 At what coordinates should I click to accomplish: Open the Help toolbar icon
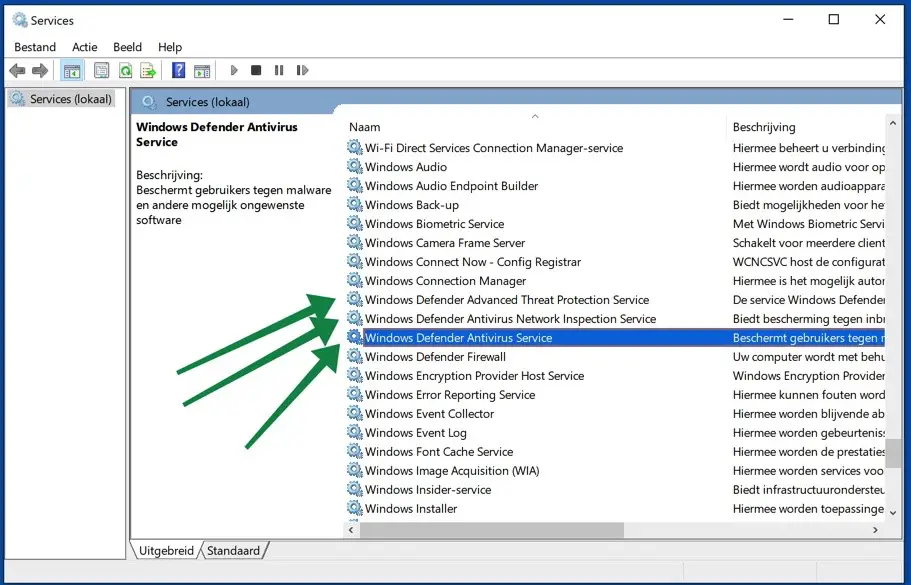pyautogui.click(x=178, y=71)
